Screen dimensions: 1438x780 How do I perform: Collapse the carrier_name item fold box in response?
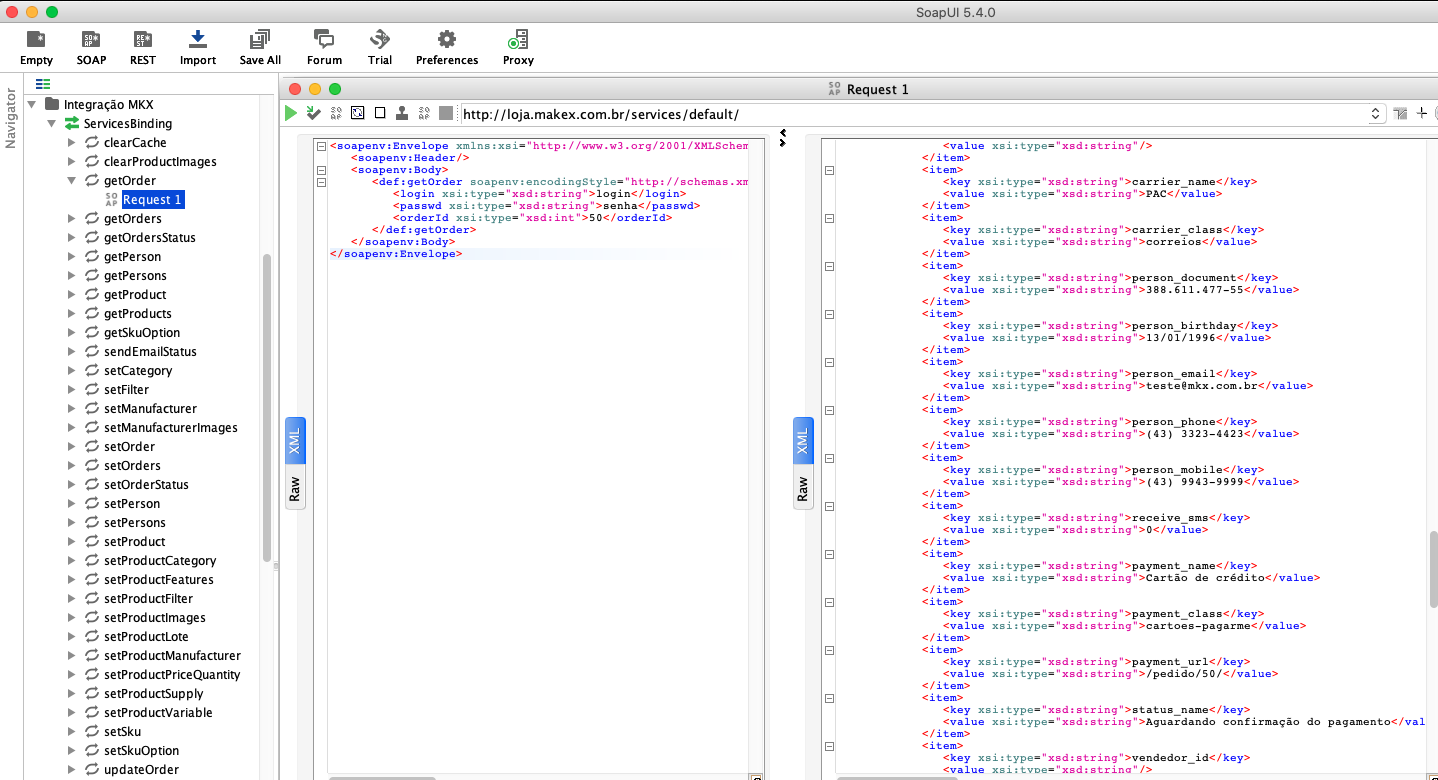click(x=829, y=170)
